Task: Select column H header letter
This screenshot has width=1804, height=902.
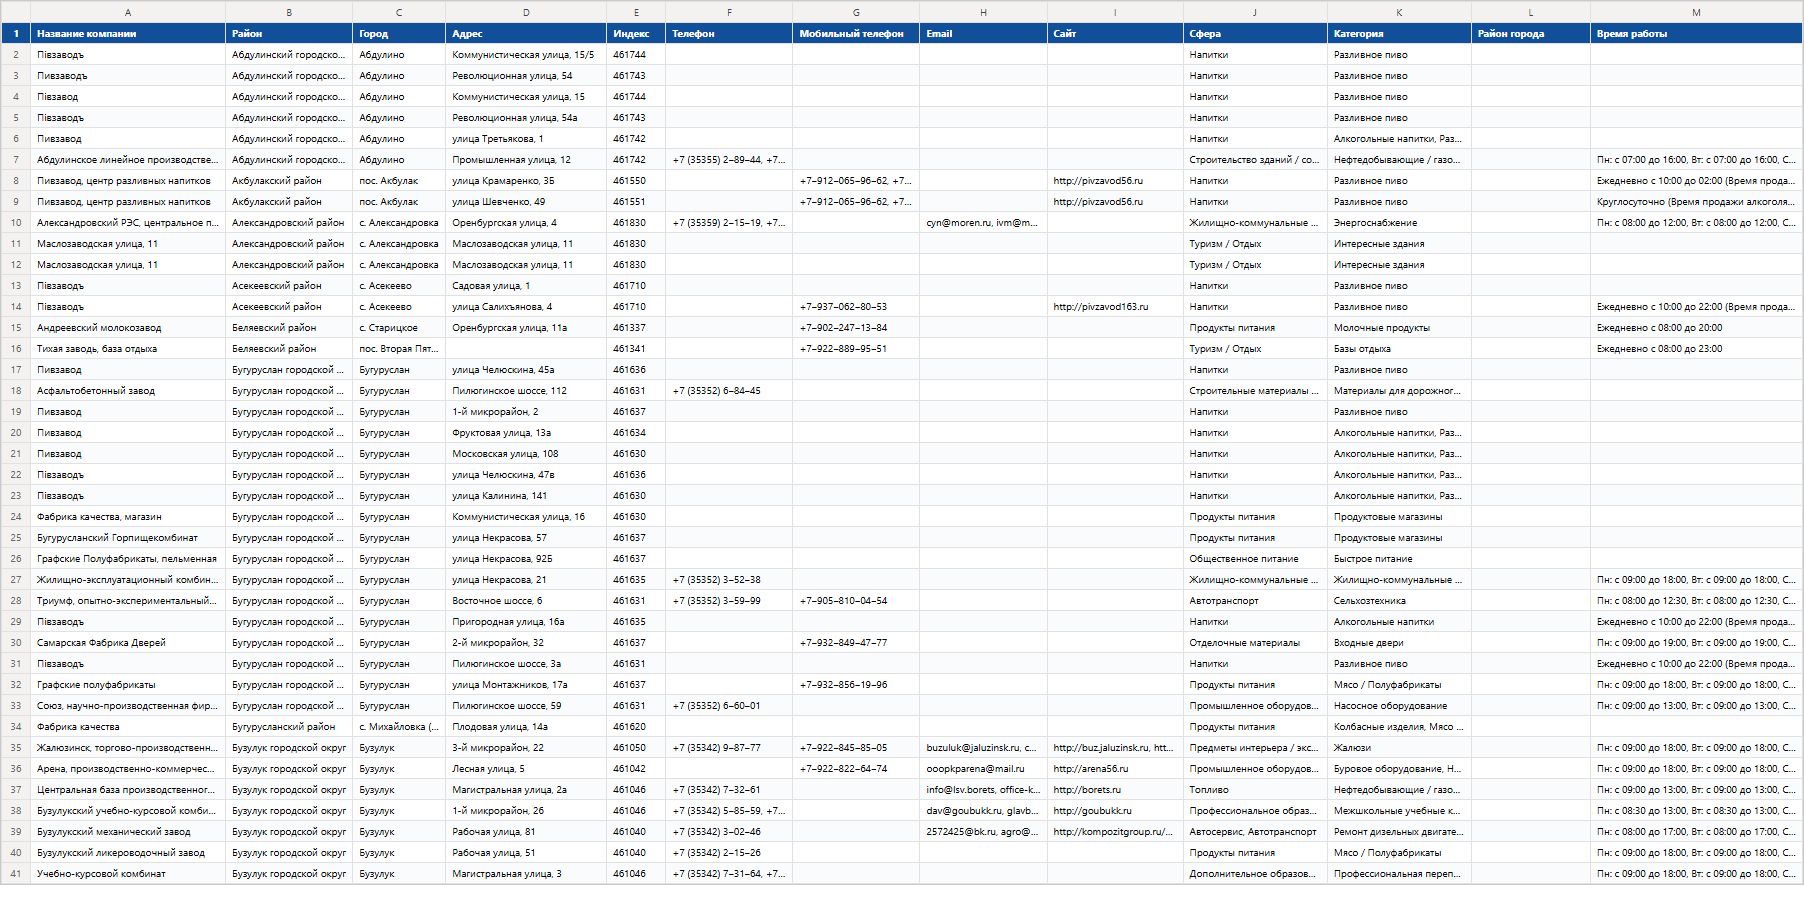Action: coord(983,12)
